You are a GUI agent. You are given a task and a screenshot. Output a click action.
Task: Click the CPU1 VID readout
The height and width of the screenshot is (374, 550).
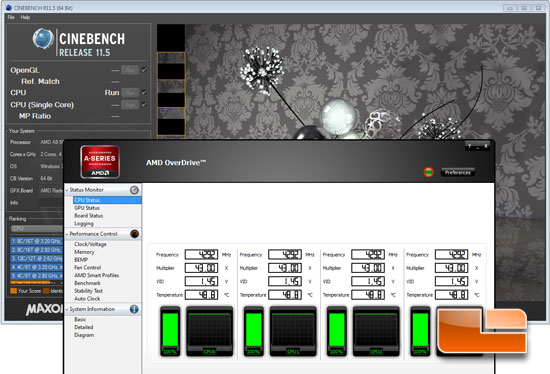(x=285, y=281)
